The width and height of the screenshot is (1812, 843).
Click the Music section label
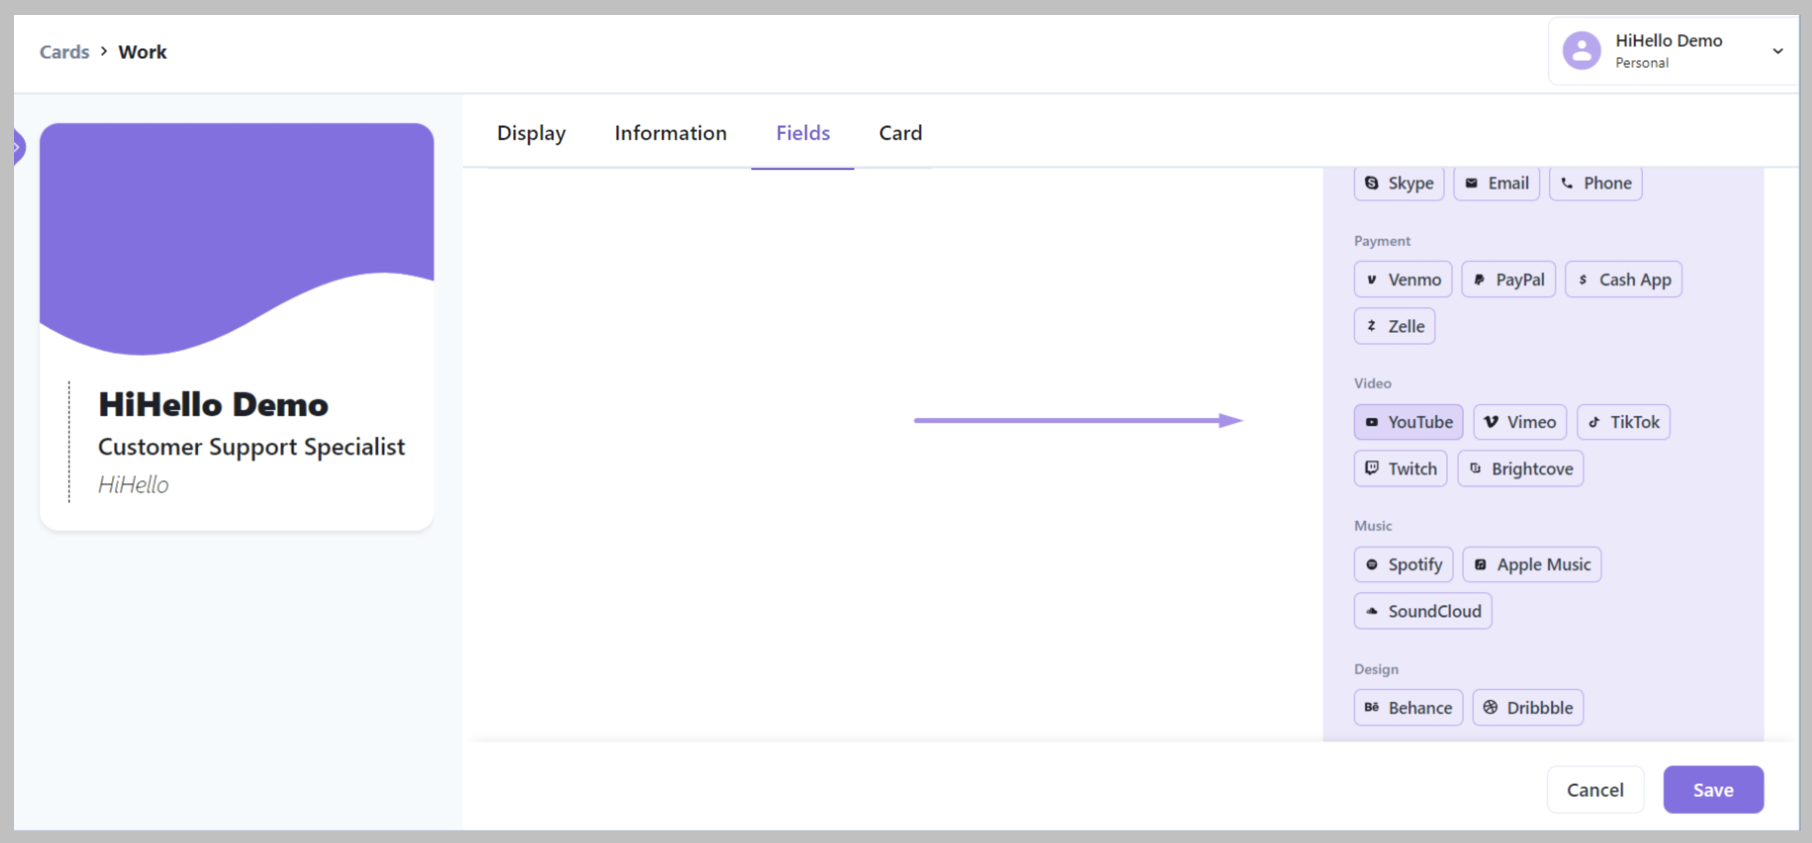(1373, 526)
